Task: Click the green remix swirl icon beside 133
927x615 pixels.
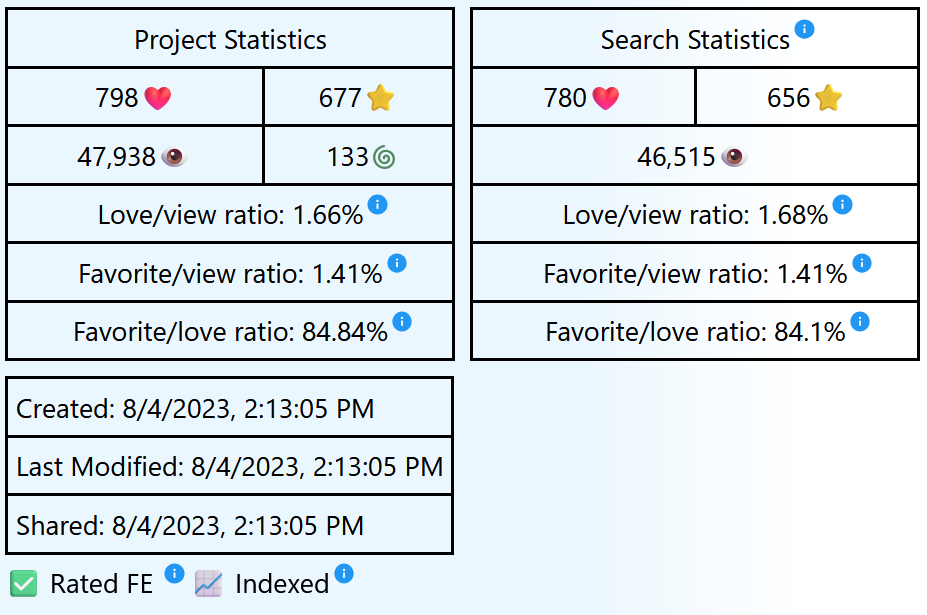Action: coord(384,157)
